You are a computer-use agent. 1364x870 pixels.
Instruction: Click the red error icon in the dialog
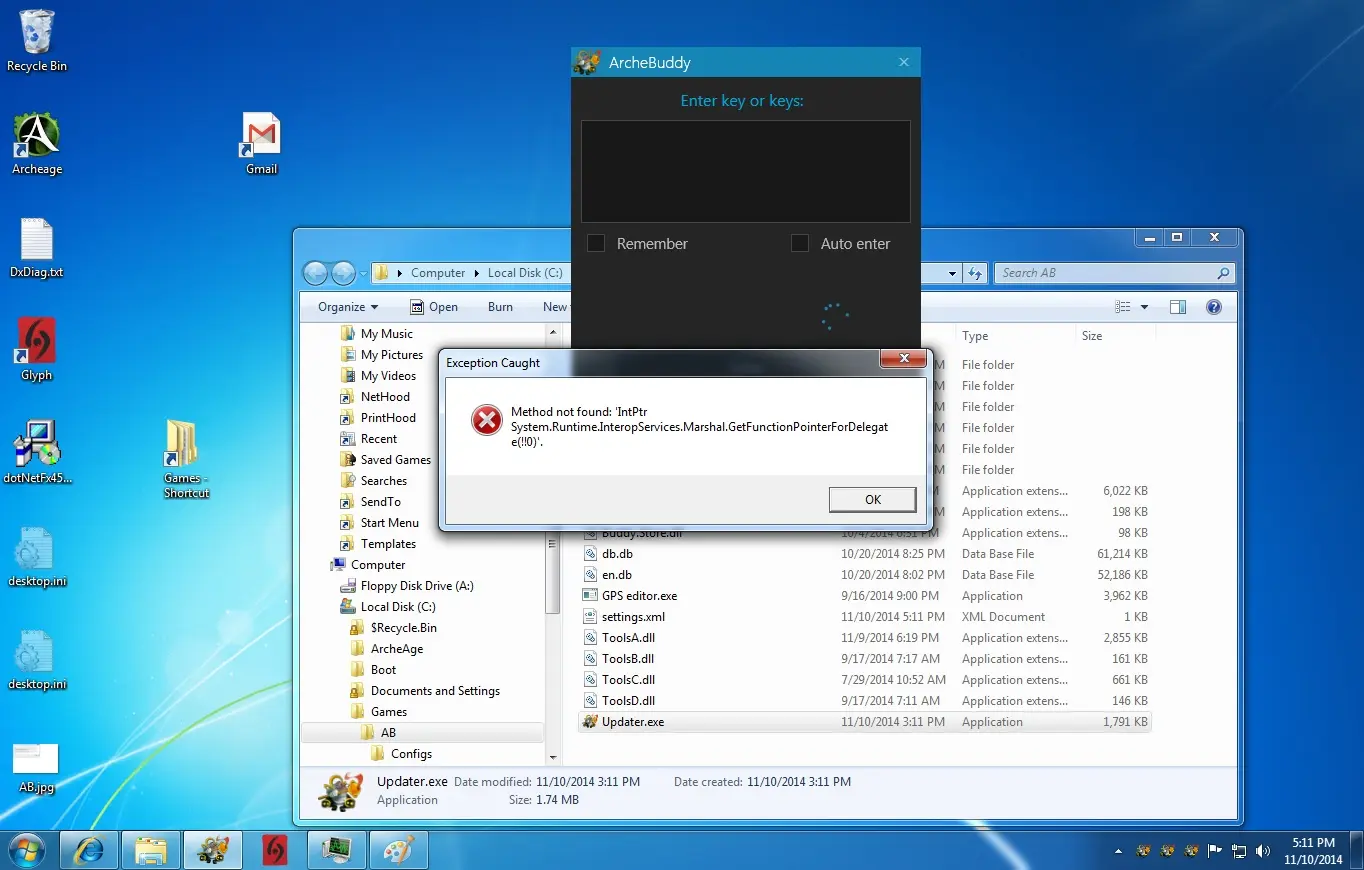[486, 421]
